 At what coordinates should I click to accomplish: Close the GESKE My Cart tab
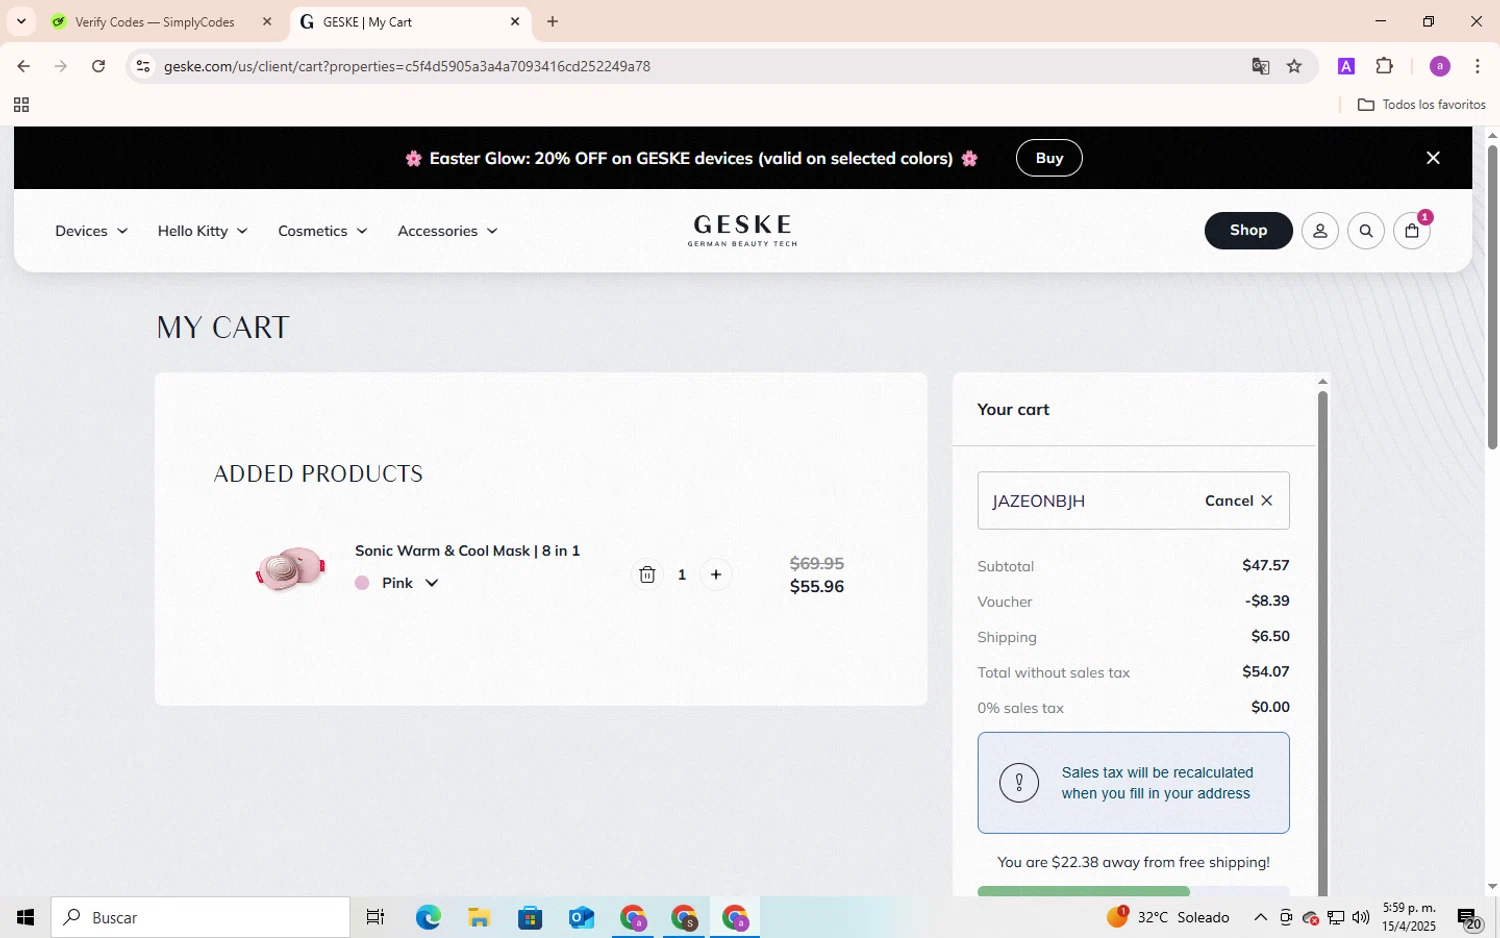[x=515, y=21]
